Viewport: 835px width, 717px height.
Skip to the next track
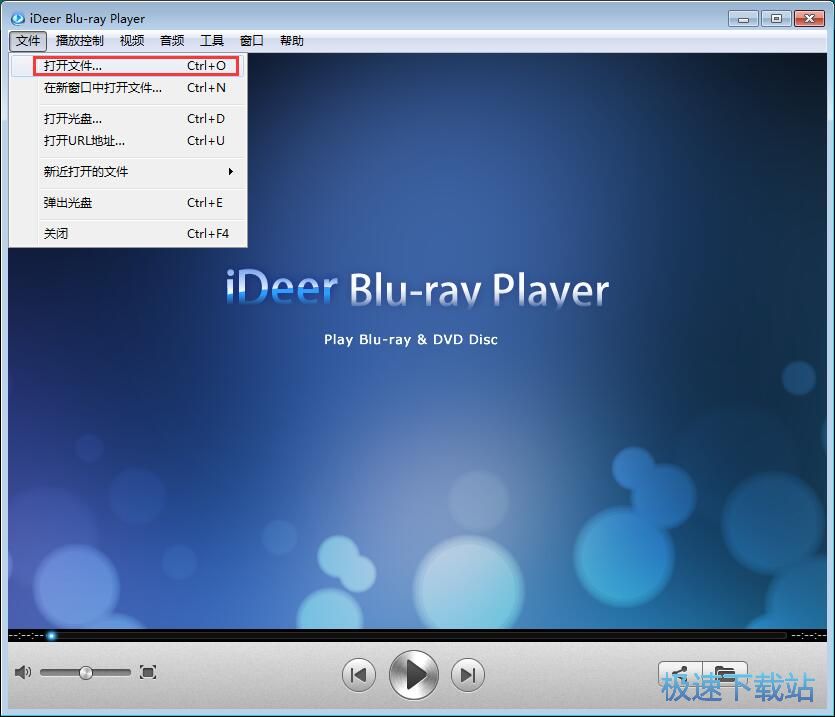coord(468,675)
